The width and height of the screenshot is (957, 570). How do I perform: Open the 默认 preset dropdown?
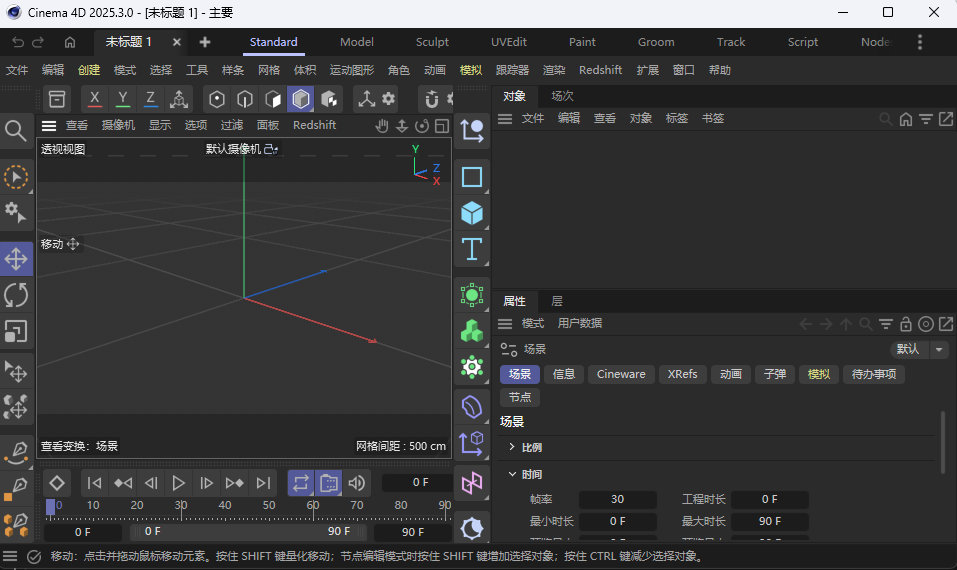pos(919,349)
